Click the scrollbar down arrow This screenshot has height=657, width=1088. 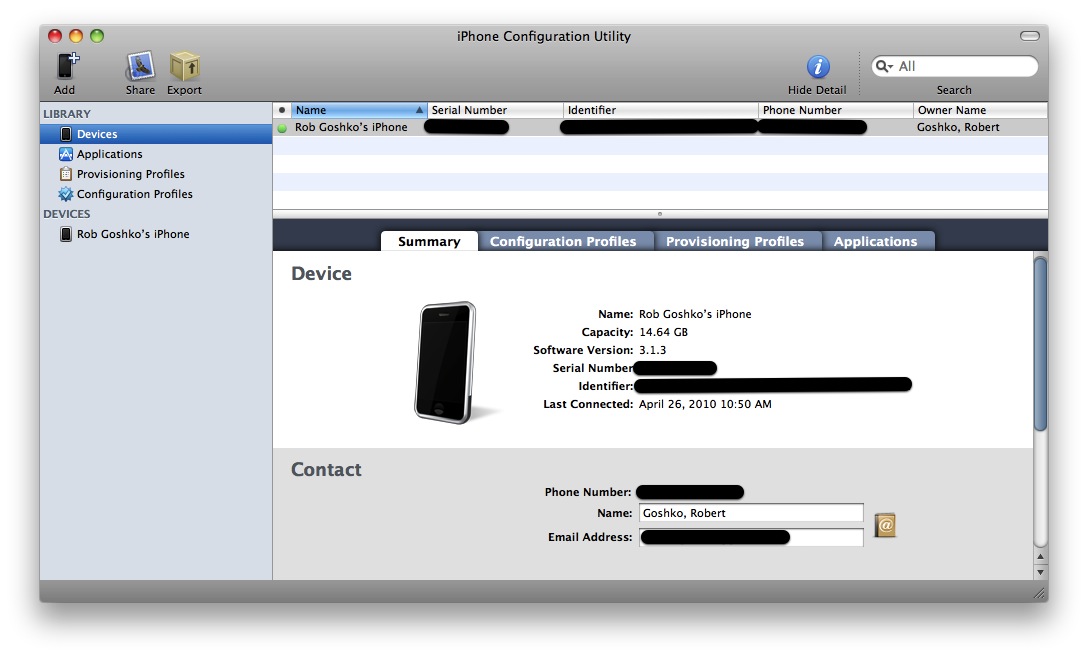tap(1040, 572)
